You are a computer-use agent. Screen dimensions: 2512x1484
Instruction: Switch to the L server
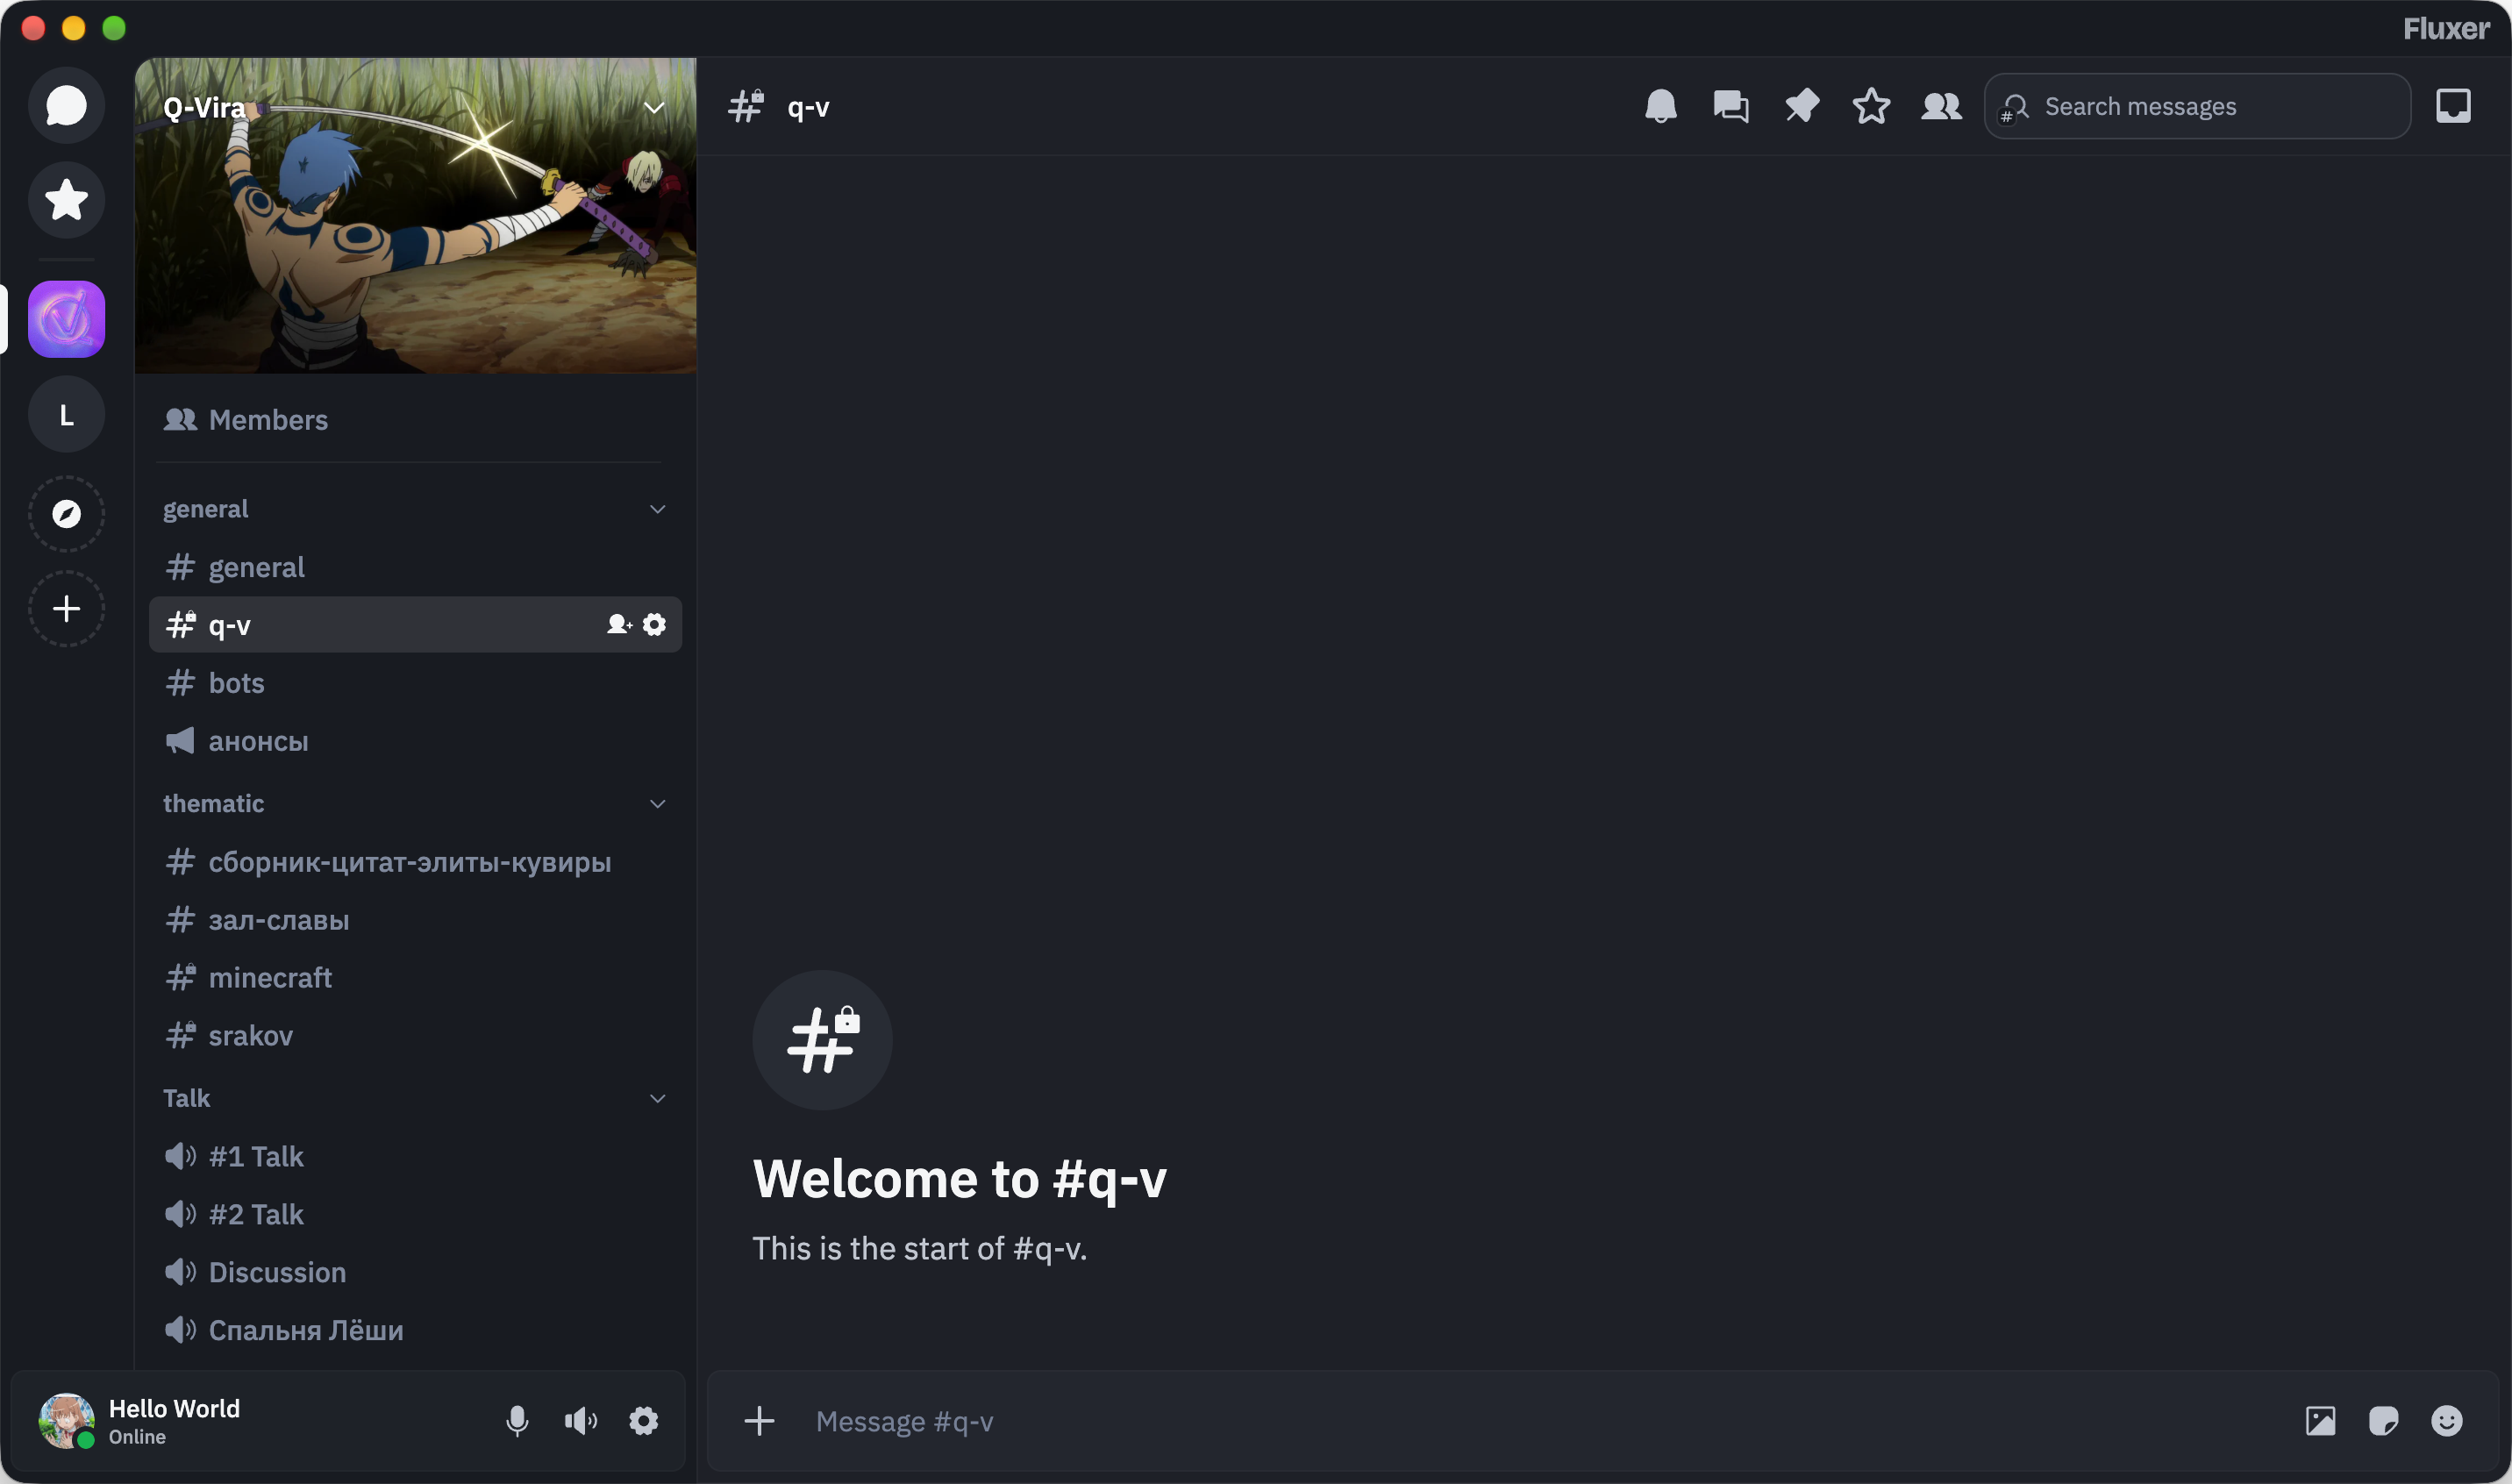[x=66, y=414]
